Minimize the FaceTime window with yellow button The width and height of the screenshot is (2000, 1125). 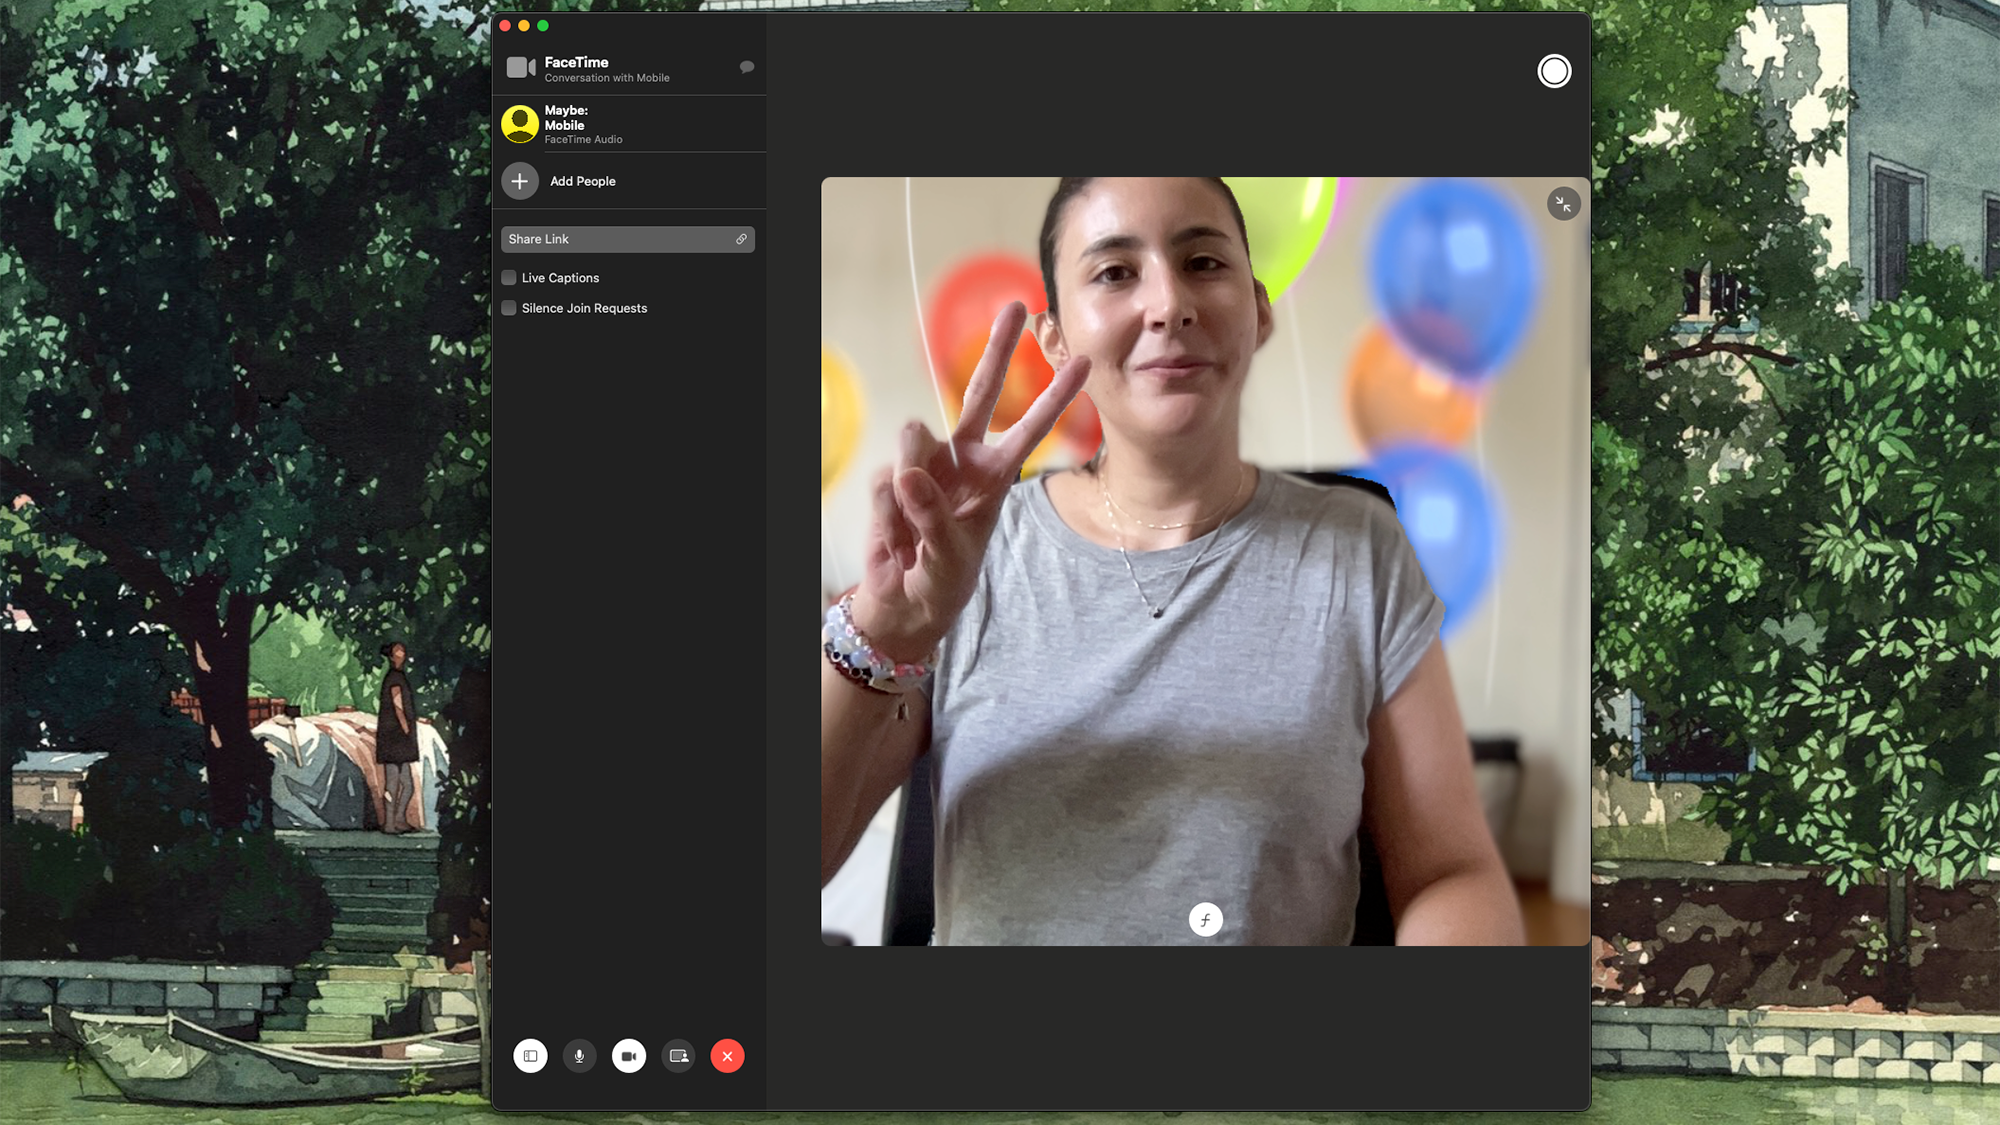[x=524, y=26]
